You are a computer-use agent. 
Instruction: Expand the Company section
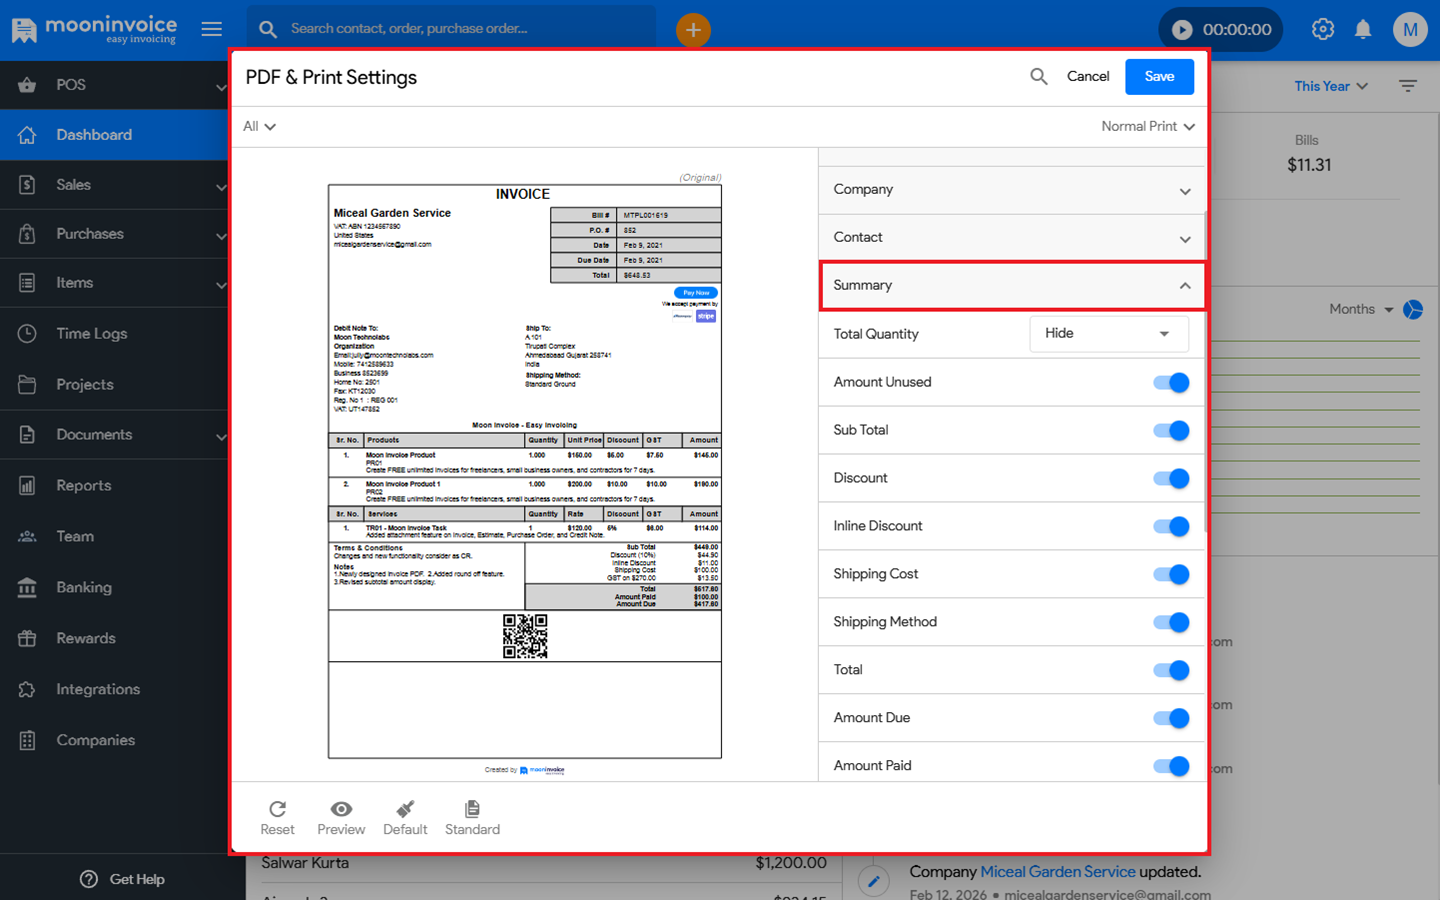[1012, 190]
